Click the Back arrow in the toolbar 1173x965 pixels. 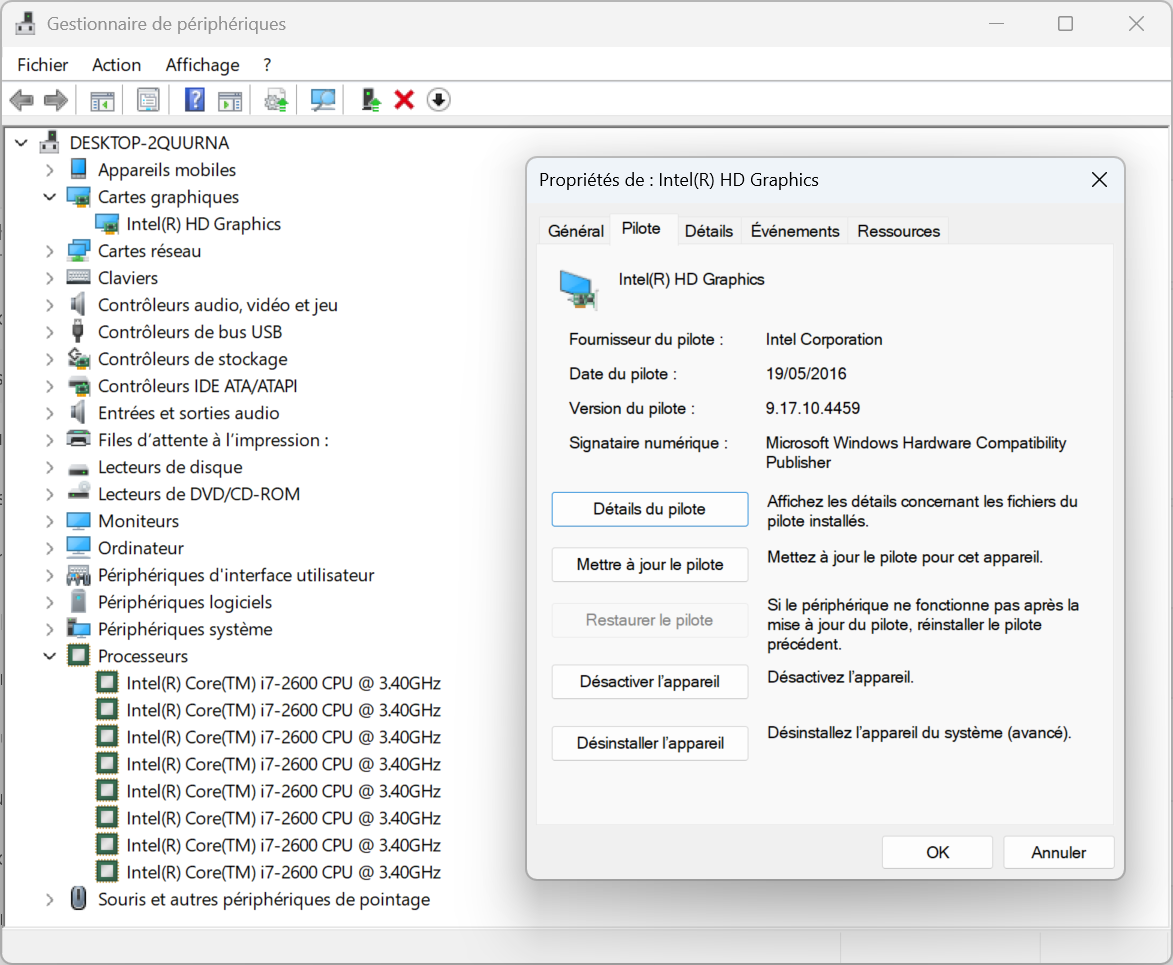pyautogui.click(x=22, y=99)
